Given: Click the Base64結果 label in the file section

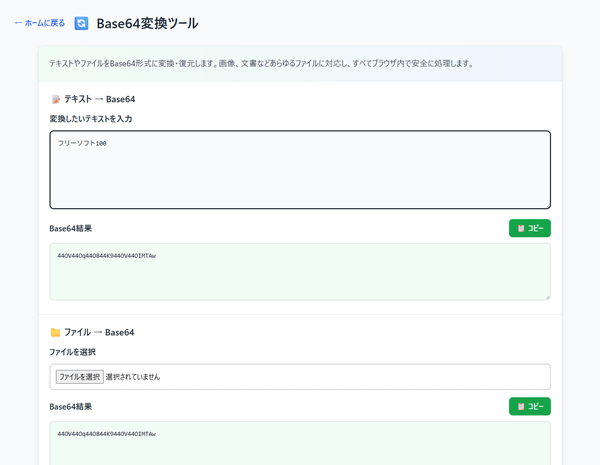Looking at the screenshot, I should (x=71, y=406).
